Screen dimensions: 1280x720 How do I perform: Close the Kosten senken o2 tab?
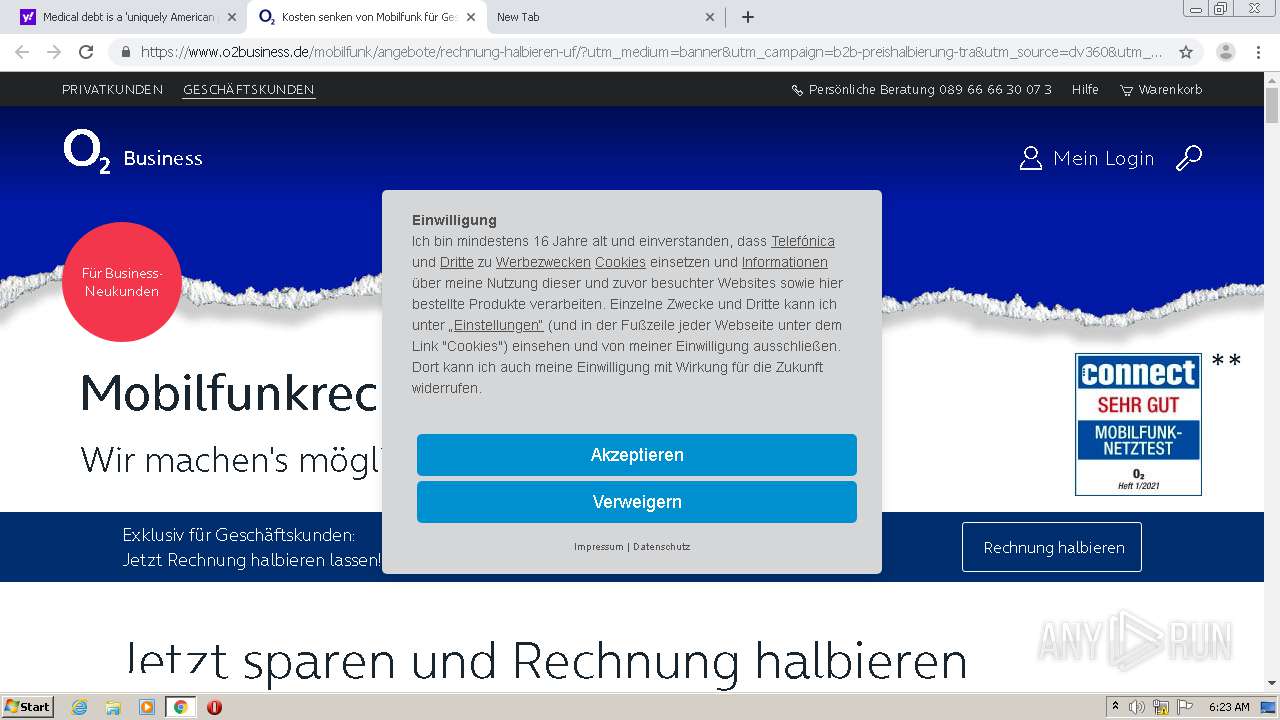point(471,17)
